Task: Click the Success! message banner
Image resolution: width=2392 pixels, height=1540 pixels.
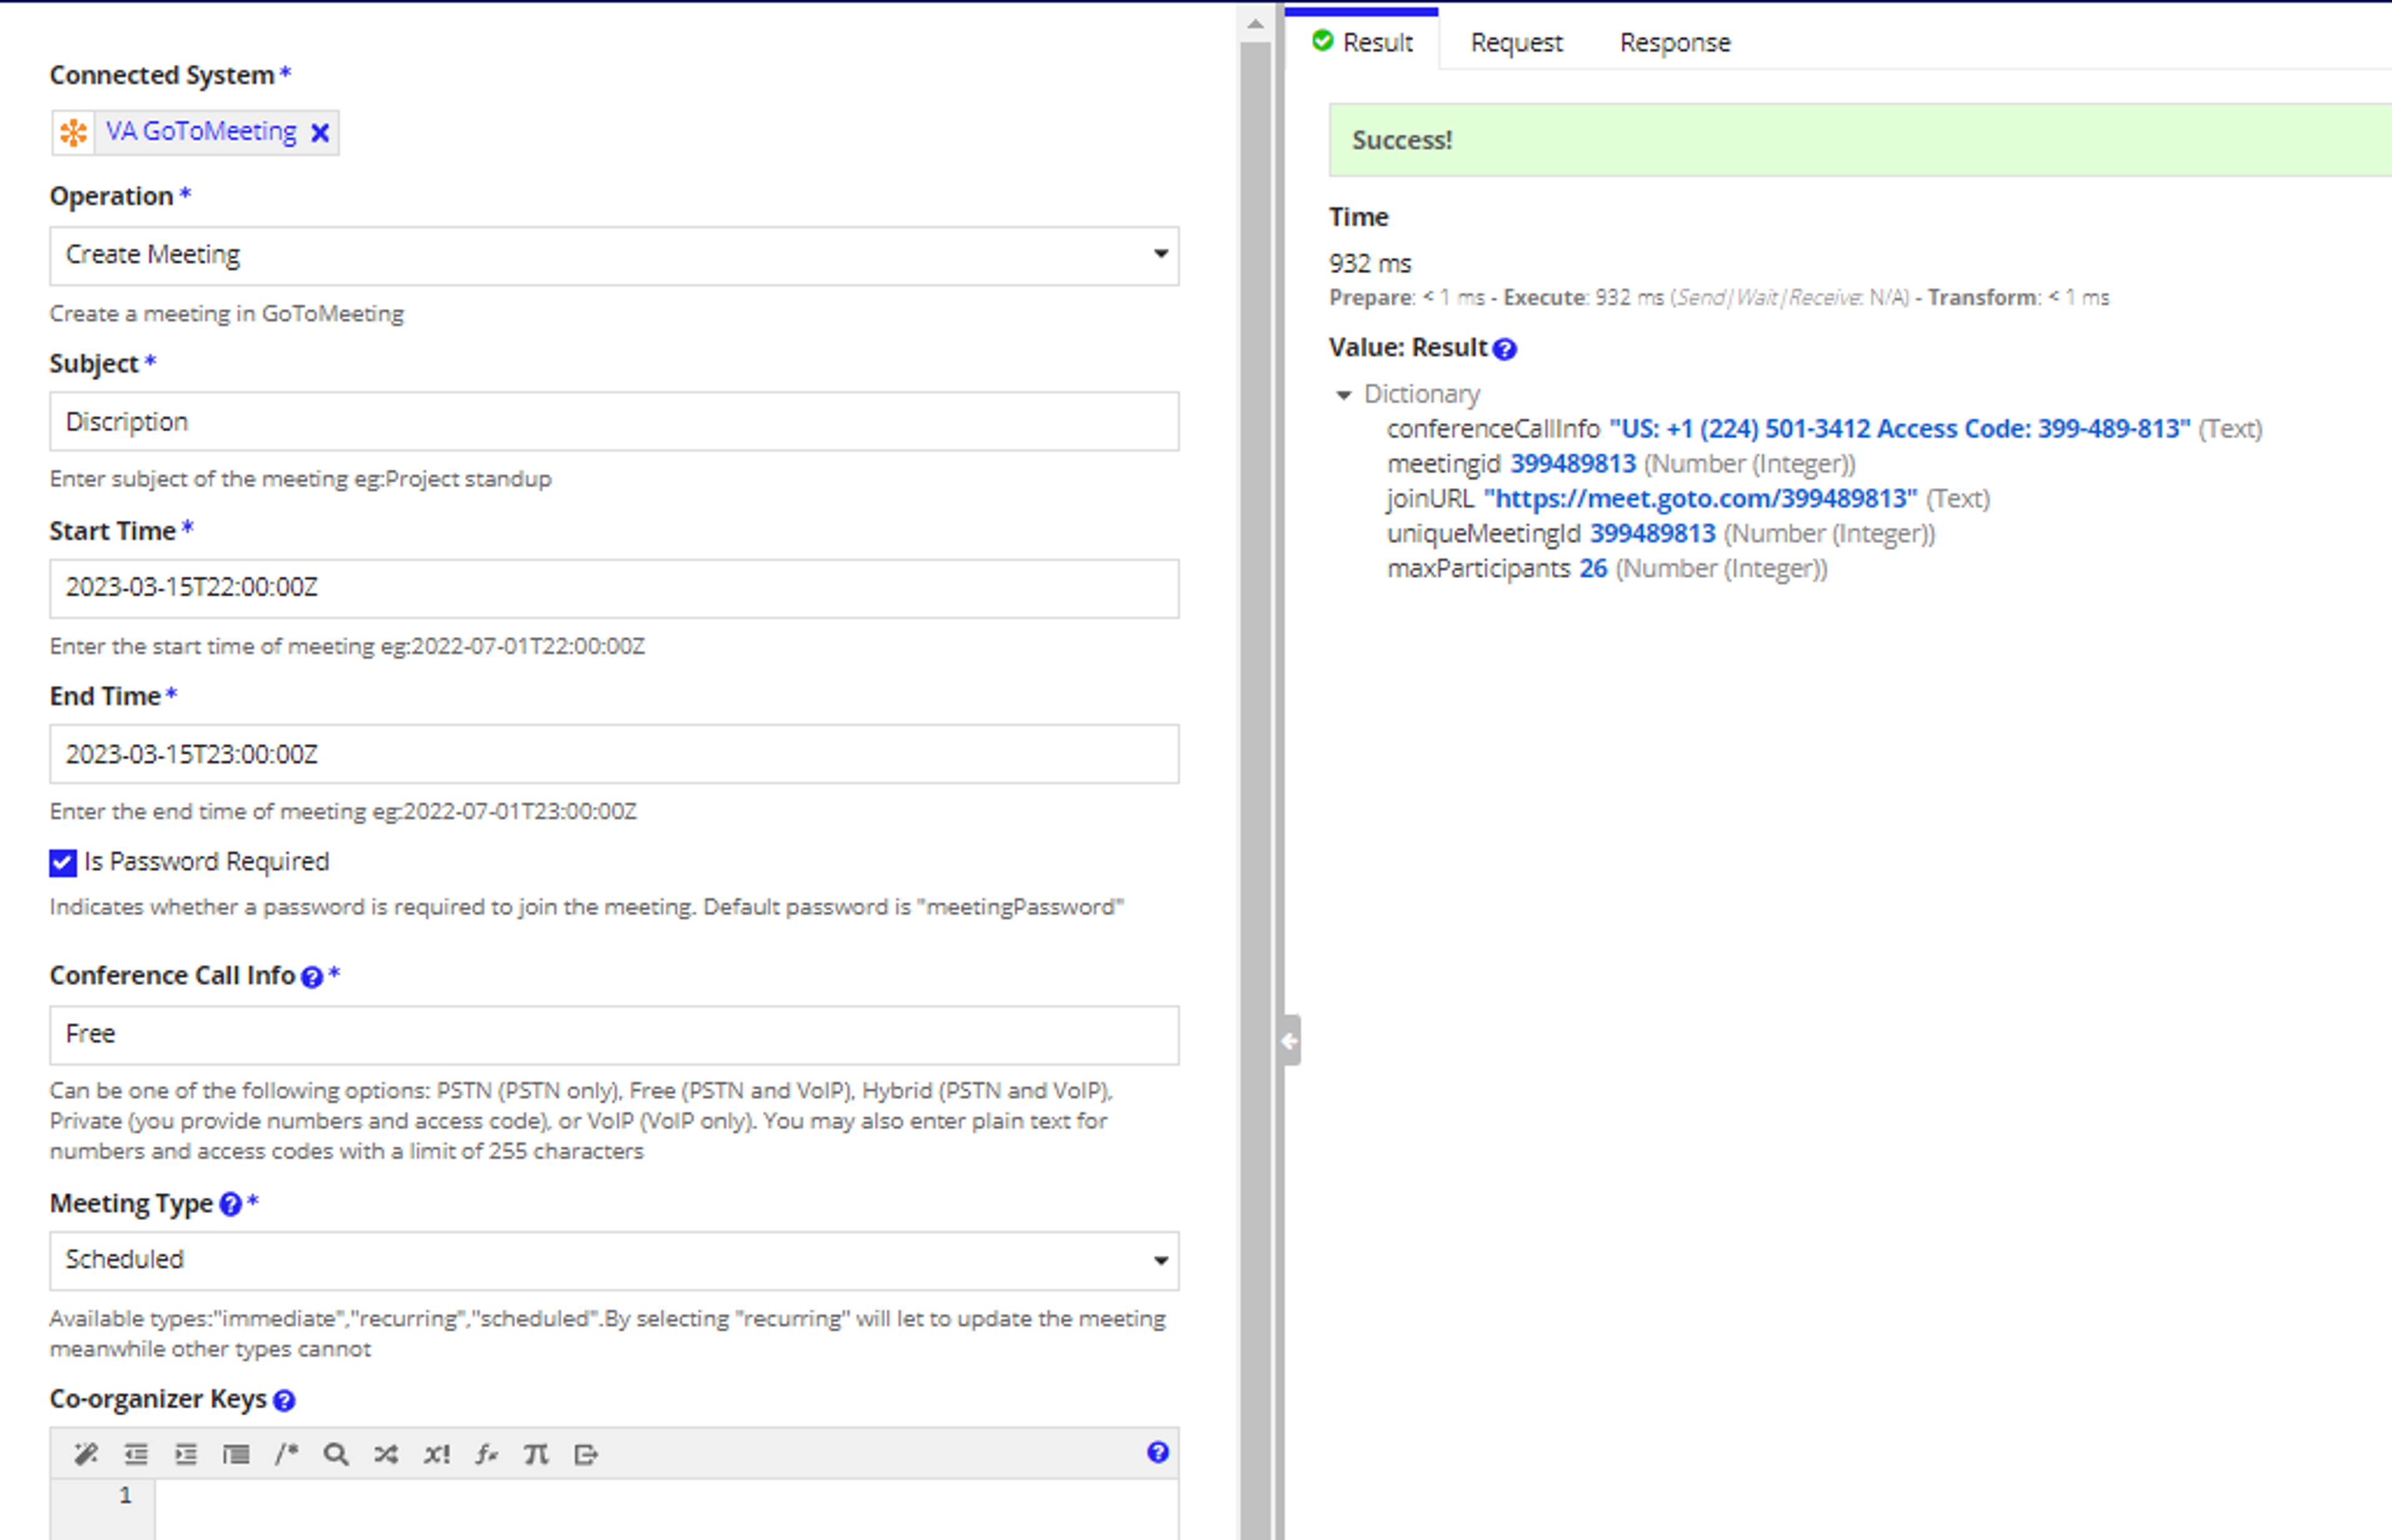Action: coord(1860,140)
